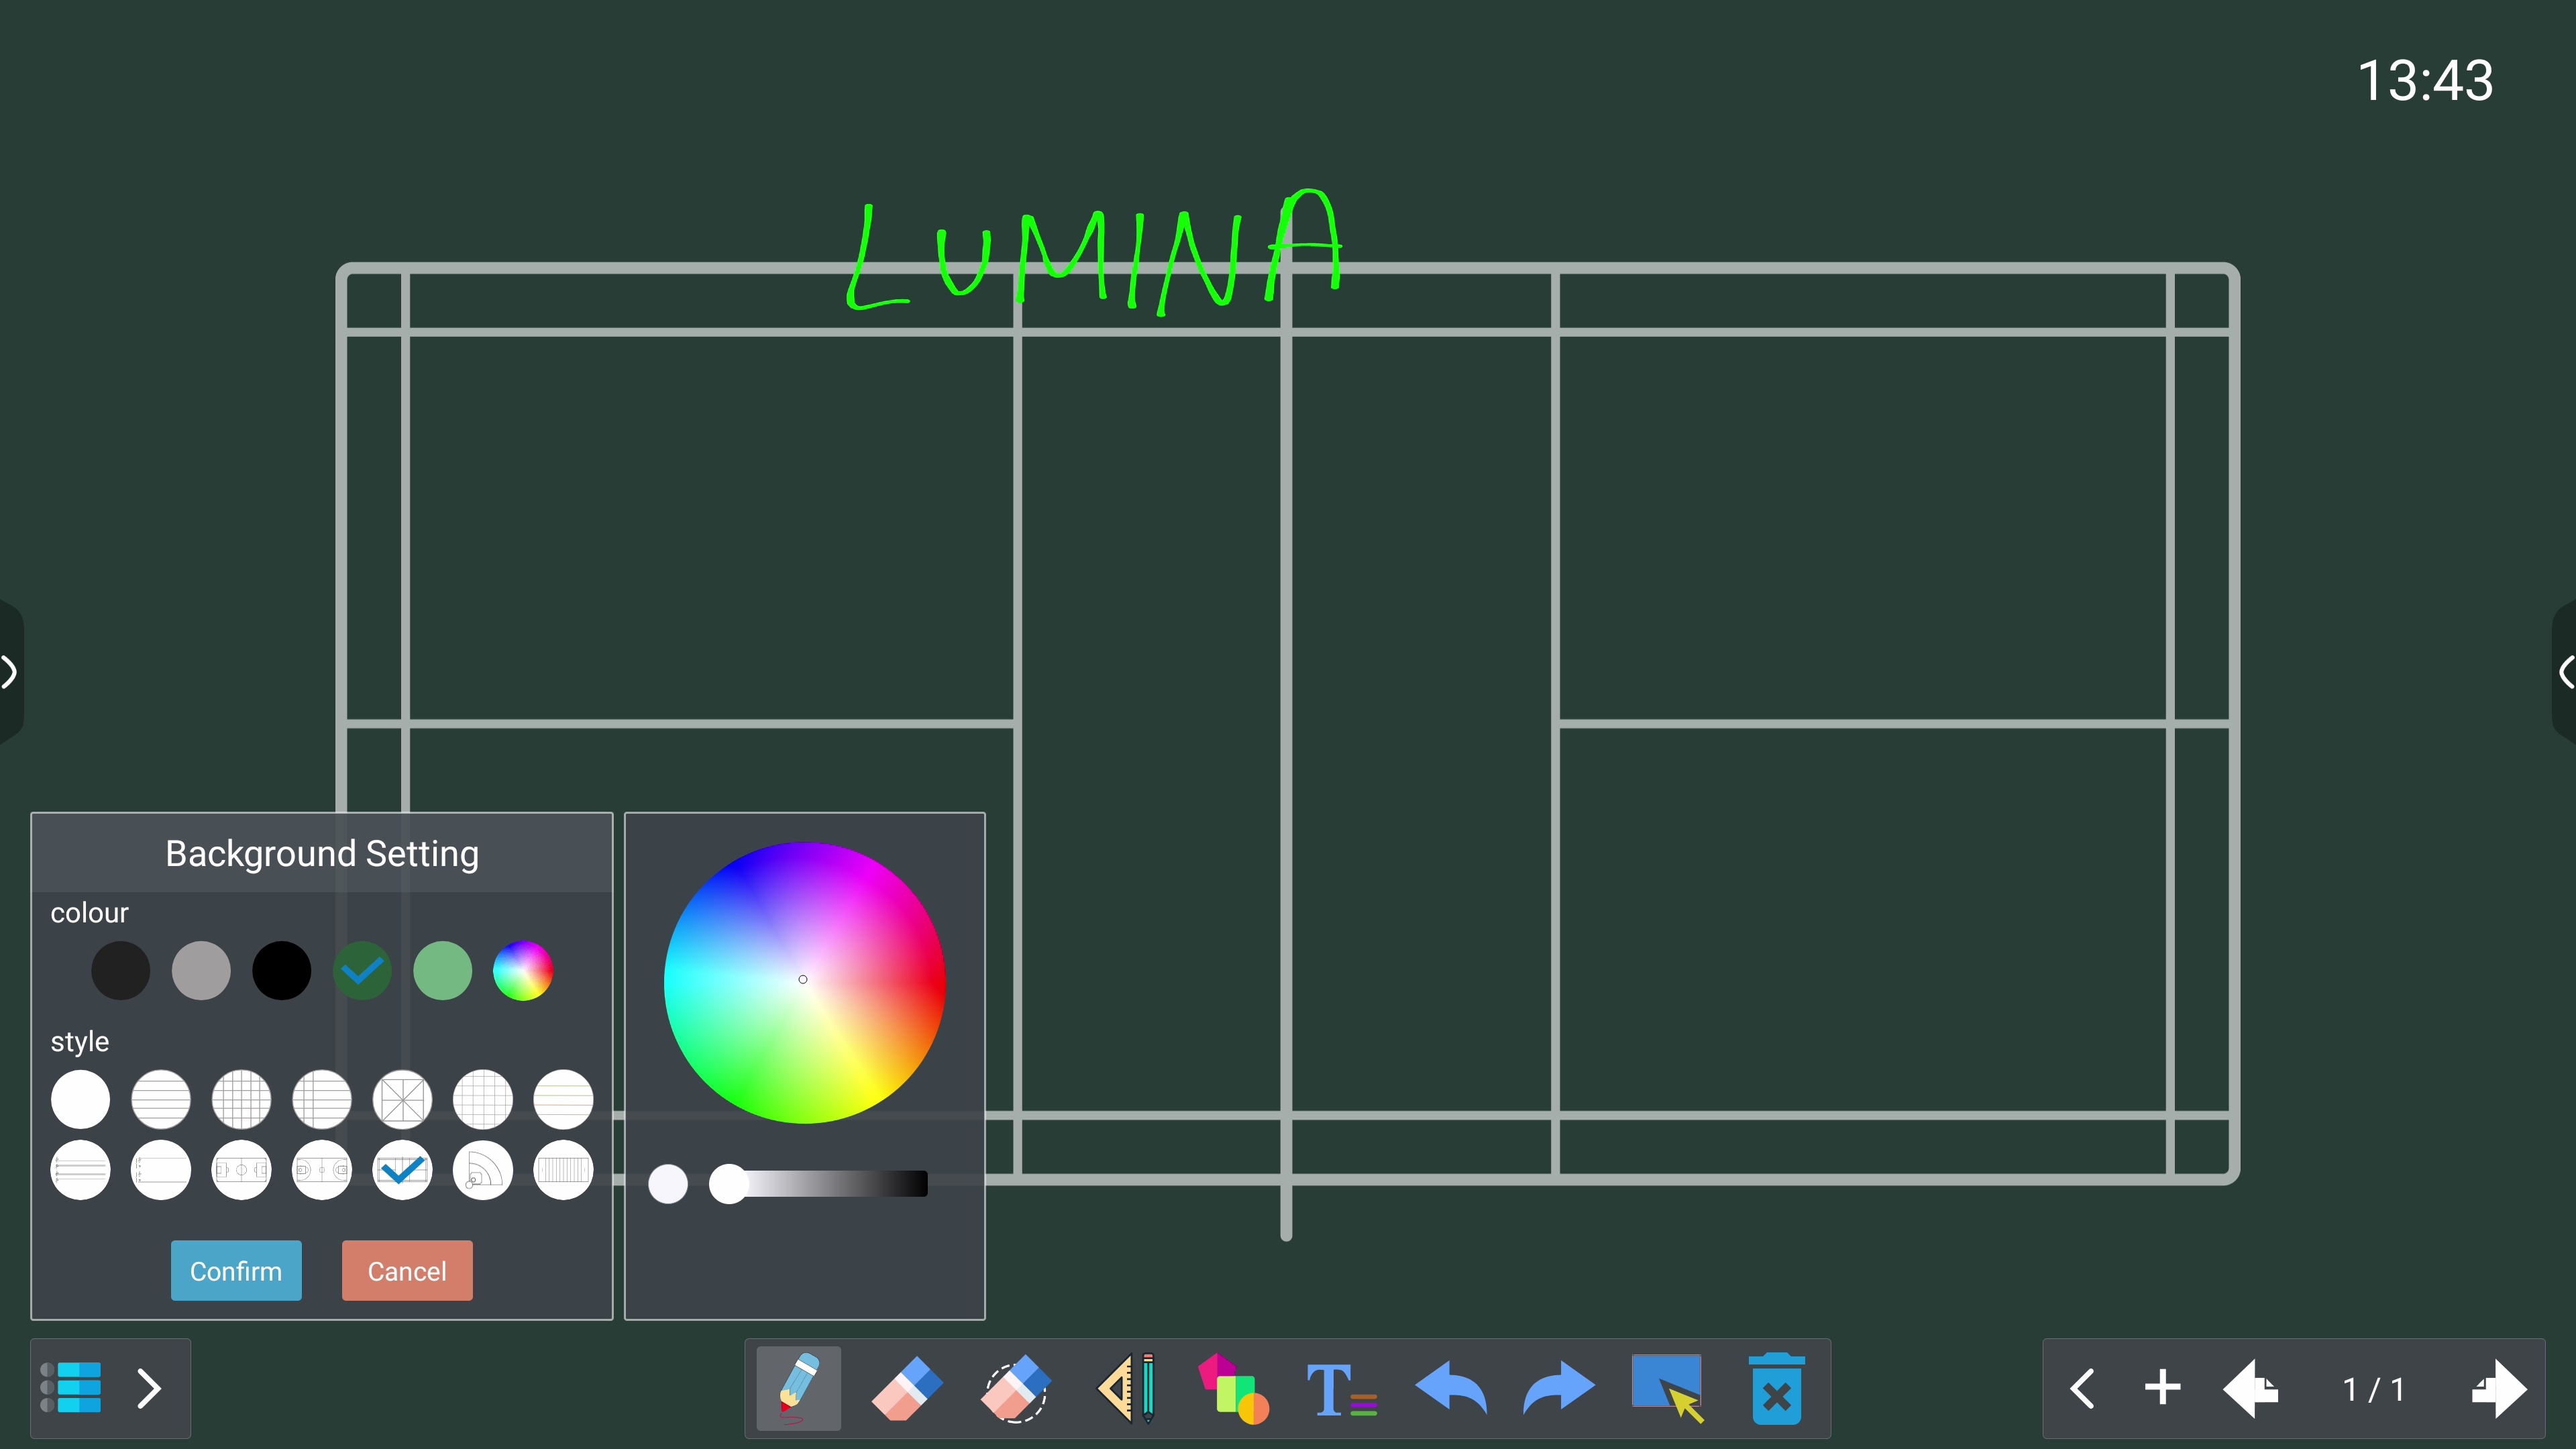This screenshot has height=1449, width=2576.
Task: Cancel the background setting dialog
Action: (407, 1270)
